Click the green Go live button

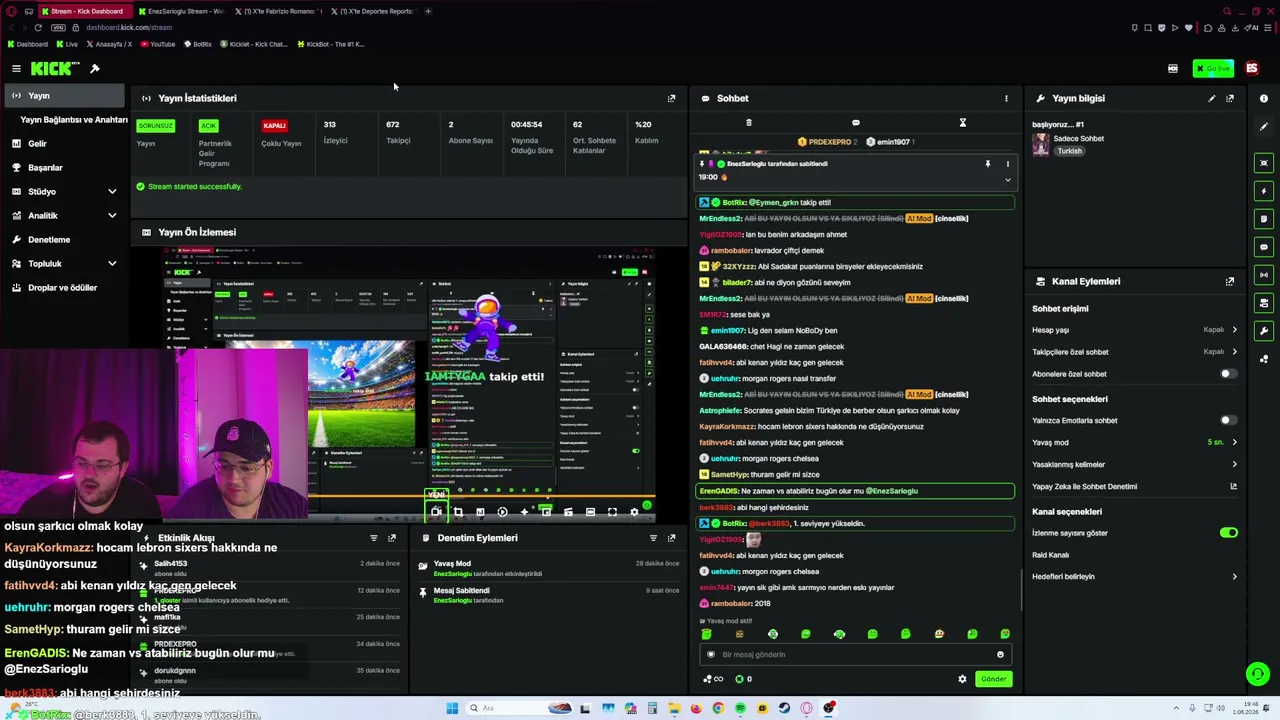1213,68
